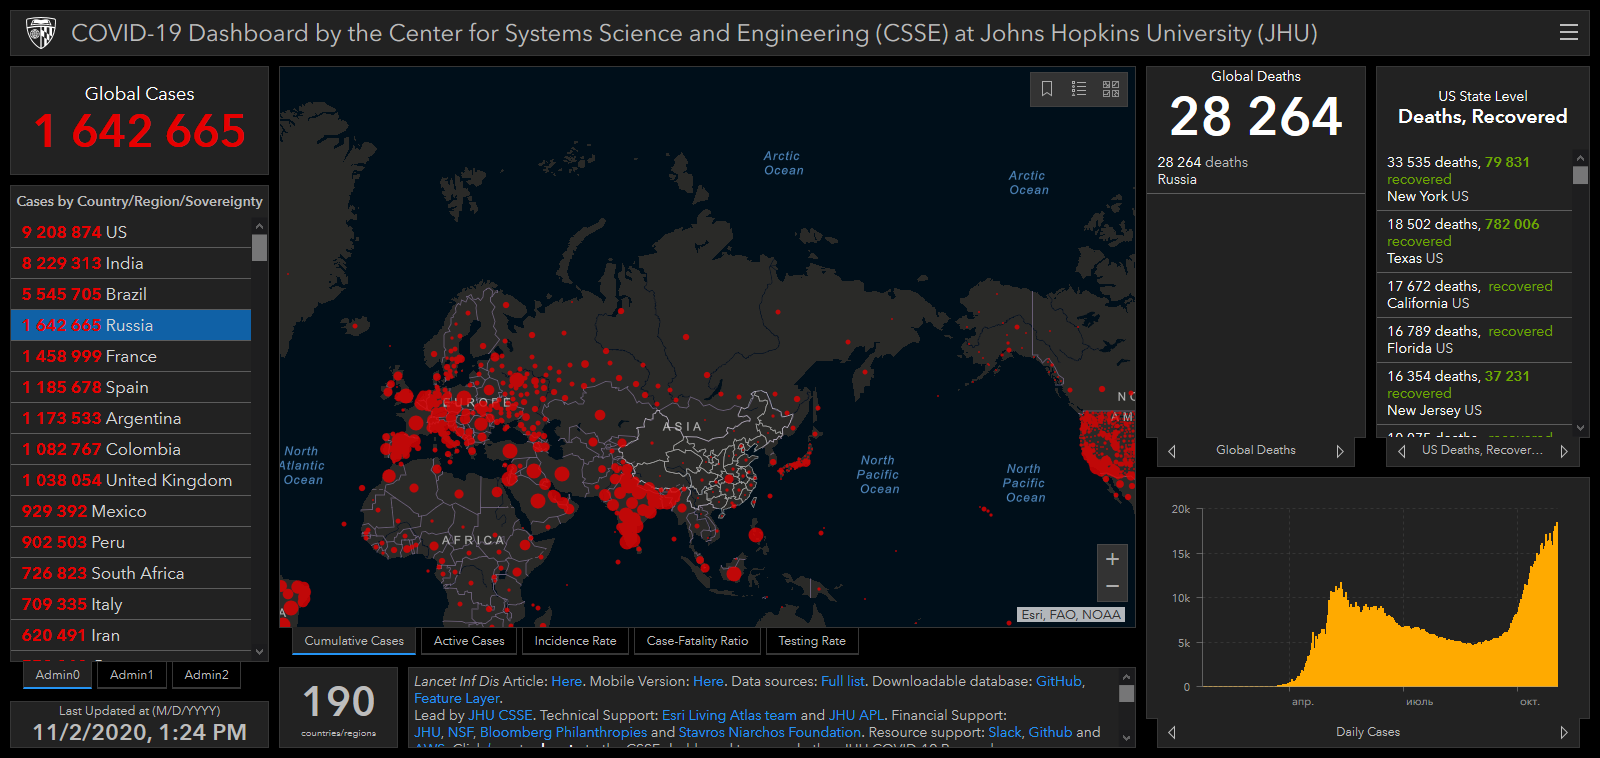The width and height of the screenshot is (1600, 758).
Task: Select United Kingdom in the country list
Action: click(131, 480)
